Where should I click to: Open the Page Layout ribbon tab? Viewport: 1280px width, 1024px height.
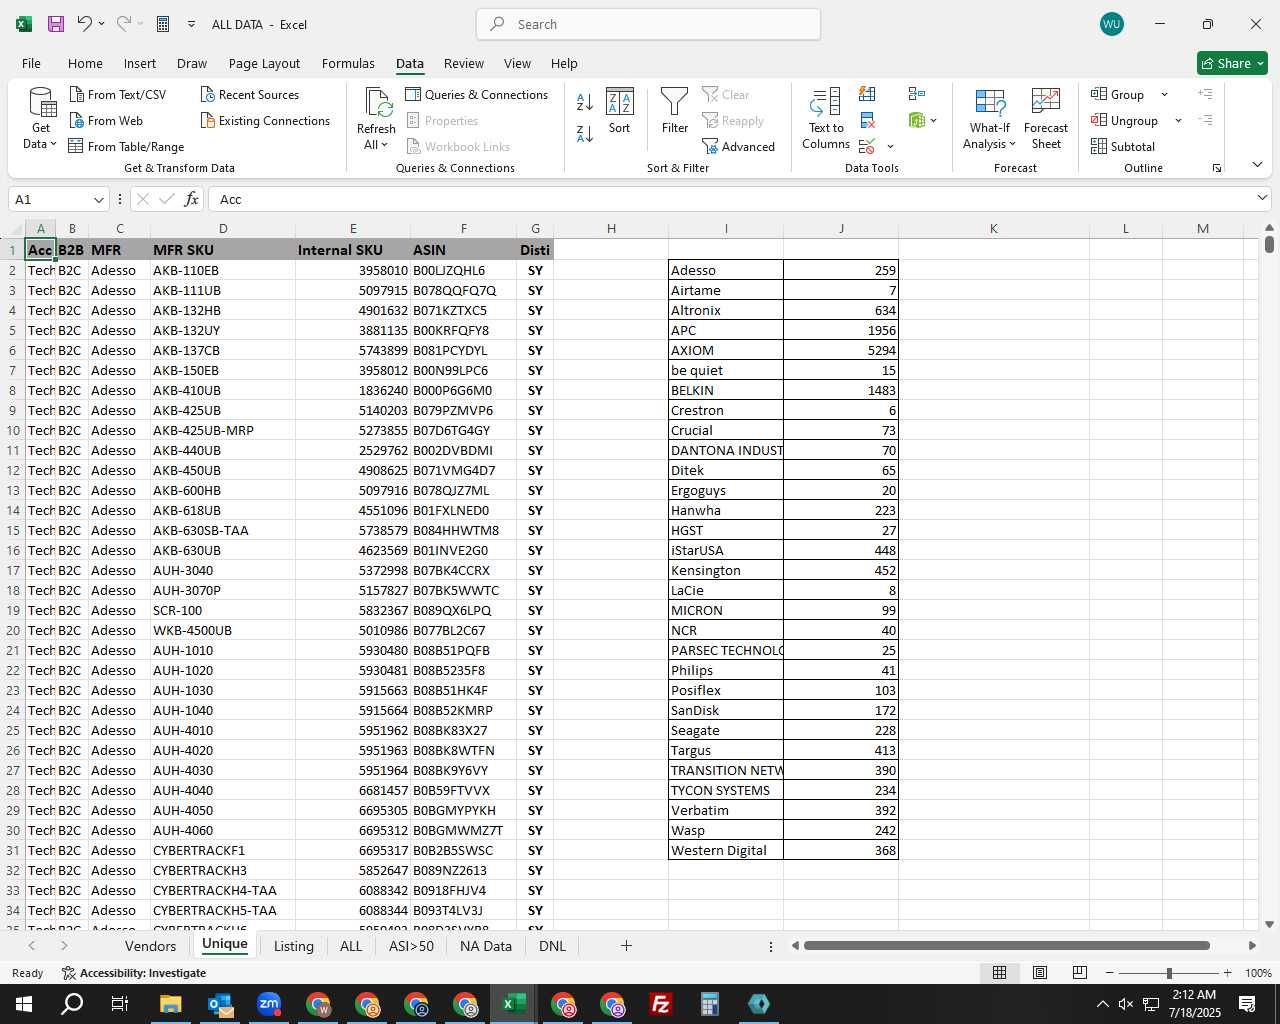tap(264, 63)
